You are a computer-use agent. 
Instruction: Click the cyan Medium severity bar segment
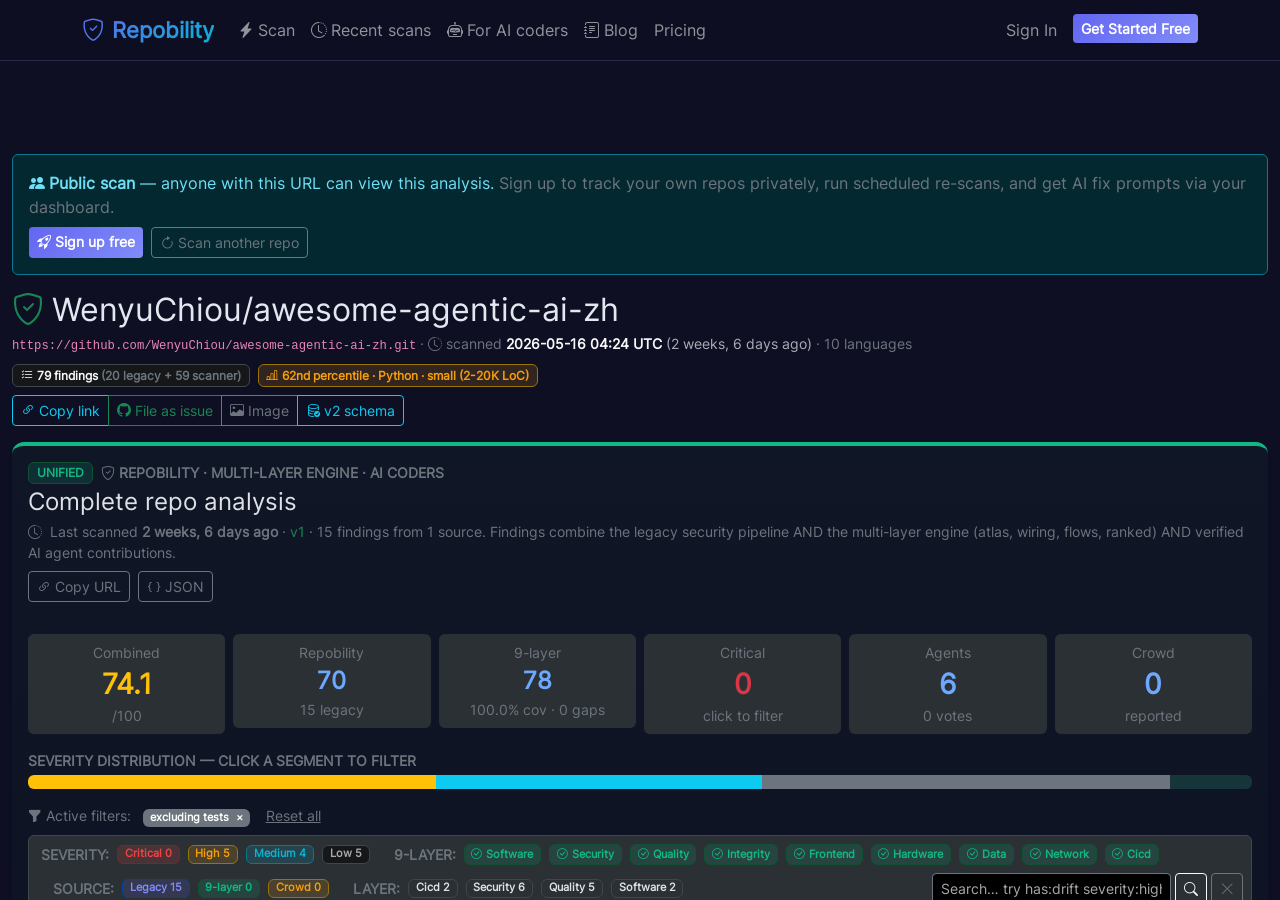(599, 782)
